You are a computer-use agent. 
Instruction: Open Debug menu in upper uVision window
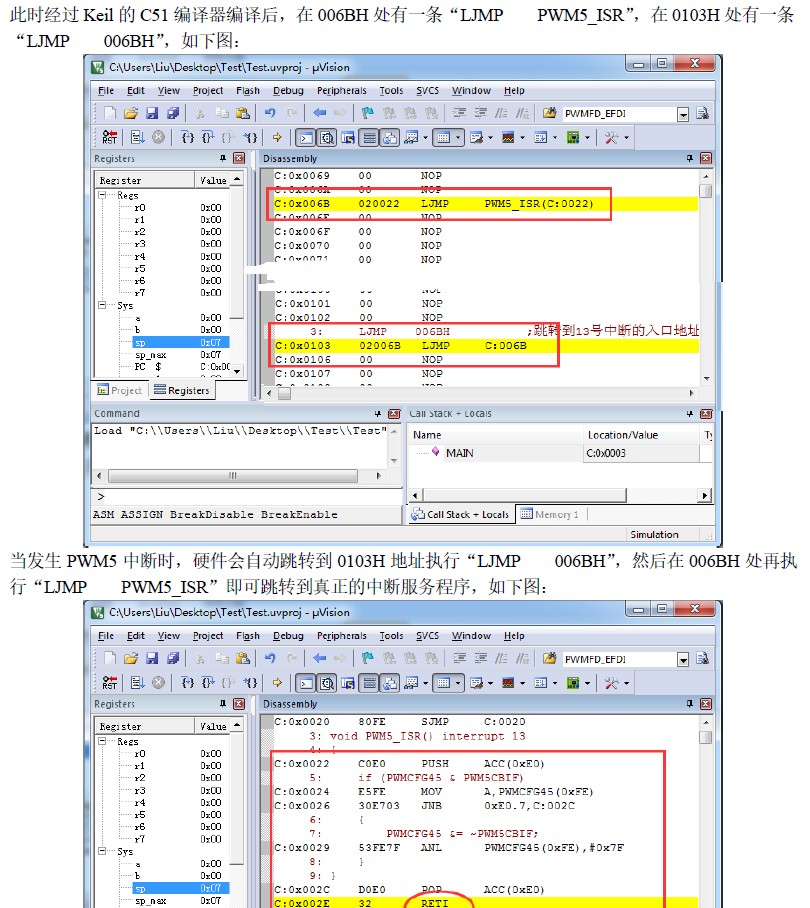288,90
